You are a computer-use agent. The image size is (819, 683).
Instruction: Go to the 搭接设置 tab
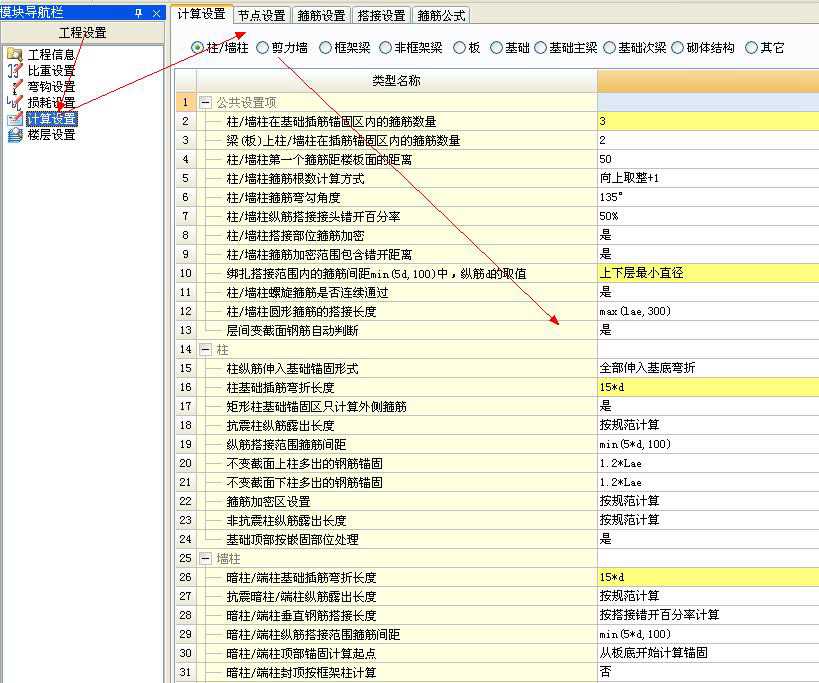(381, 16)
